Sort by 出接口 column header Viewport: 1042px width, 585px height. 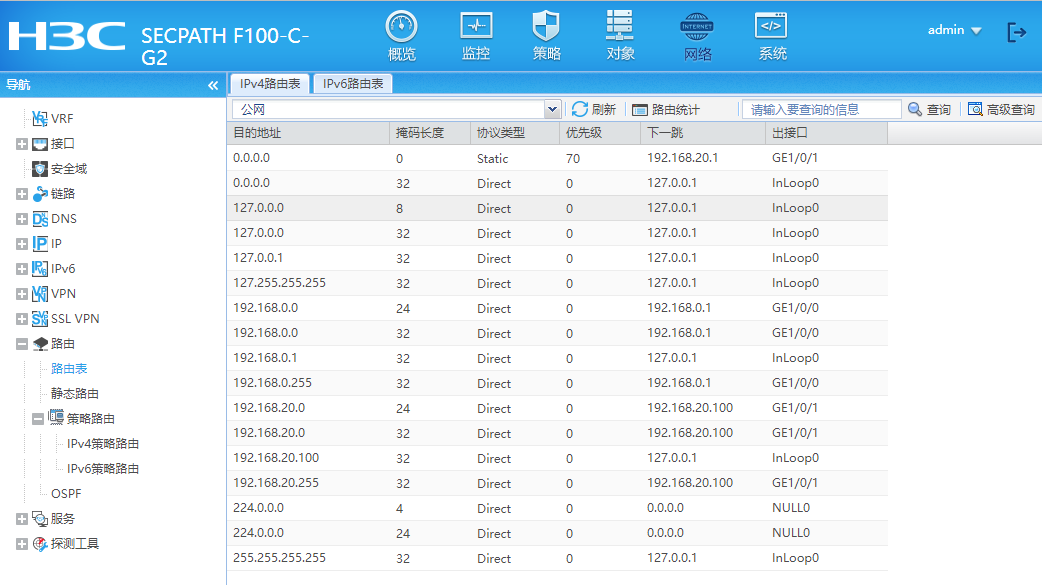826,133
